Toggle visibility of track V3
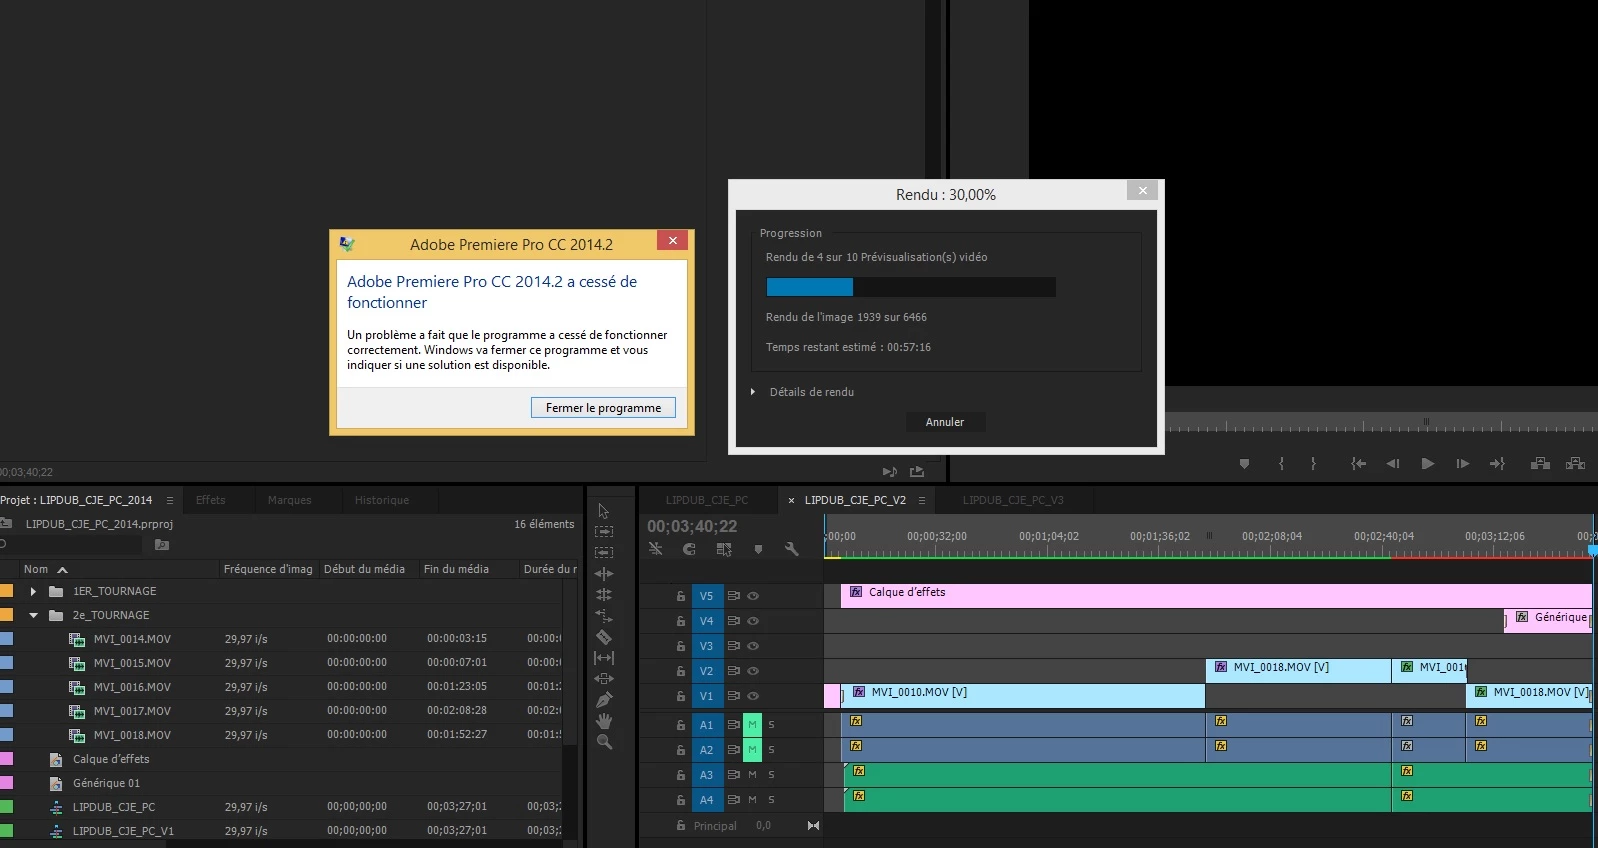 753,646
